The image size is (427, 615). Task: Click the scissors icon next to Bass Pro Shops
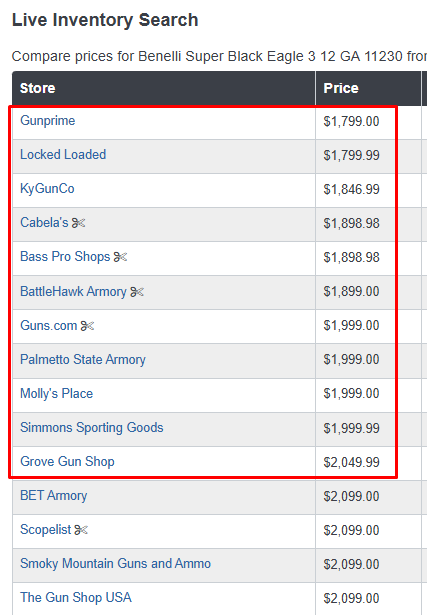coord(120,257)
